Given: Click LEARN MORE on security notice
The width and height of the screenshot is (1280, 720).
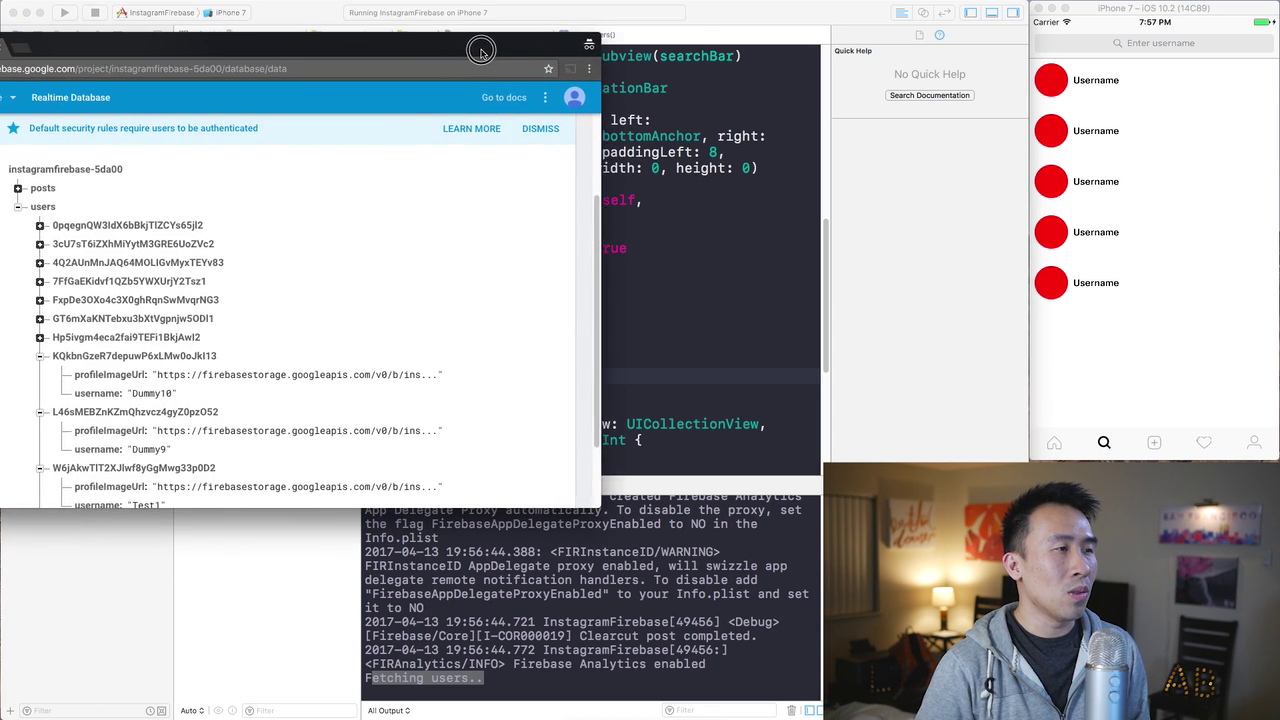Looking at the screenshot, I should (x=472, y=129).
